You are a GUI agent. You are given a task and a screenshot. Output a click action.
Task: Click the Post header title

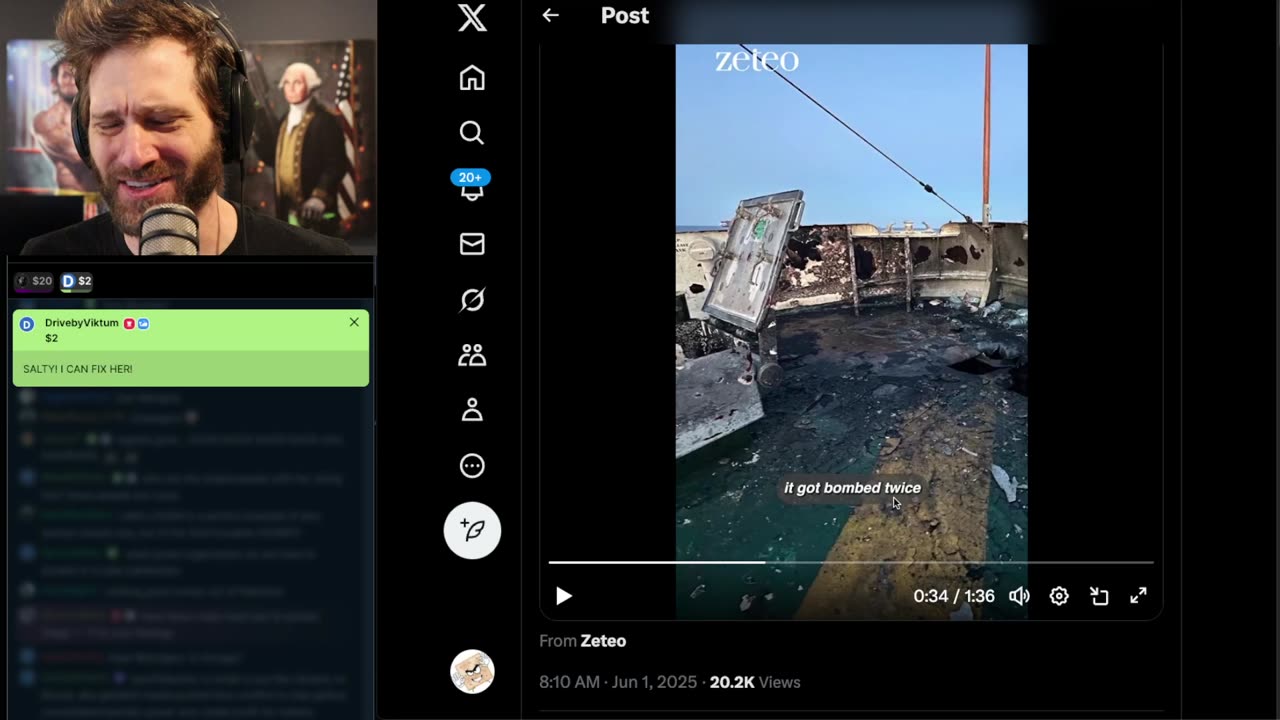625,15
